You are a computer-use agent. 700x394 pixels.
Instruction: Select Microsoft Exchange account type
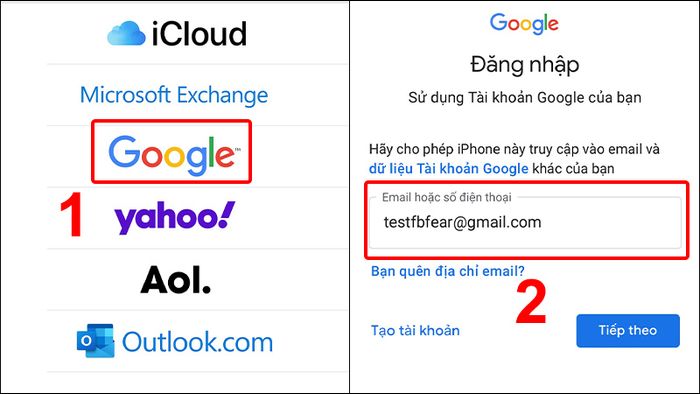[x=174, y=95]
